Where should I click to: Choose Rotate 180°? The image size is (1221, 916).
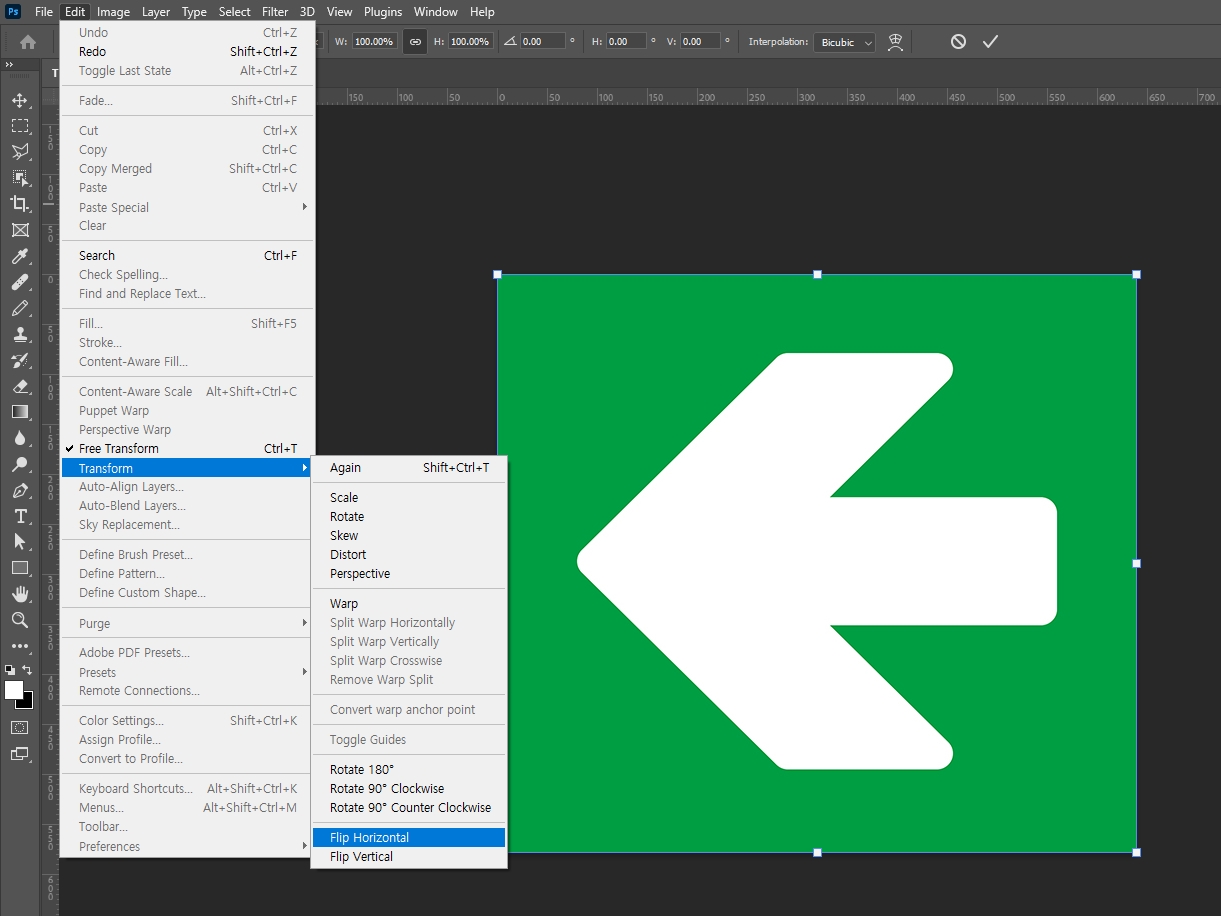(x=409, y=770)
